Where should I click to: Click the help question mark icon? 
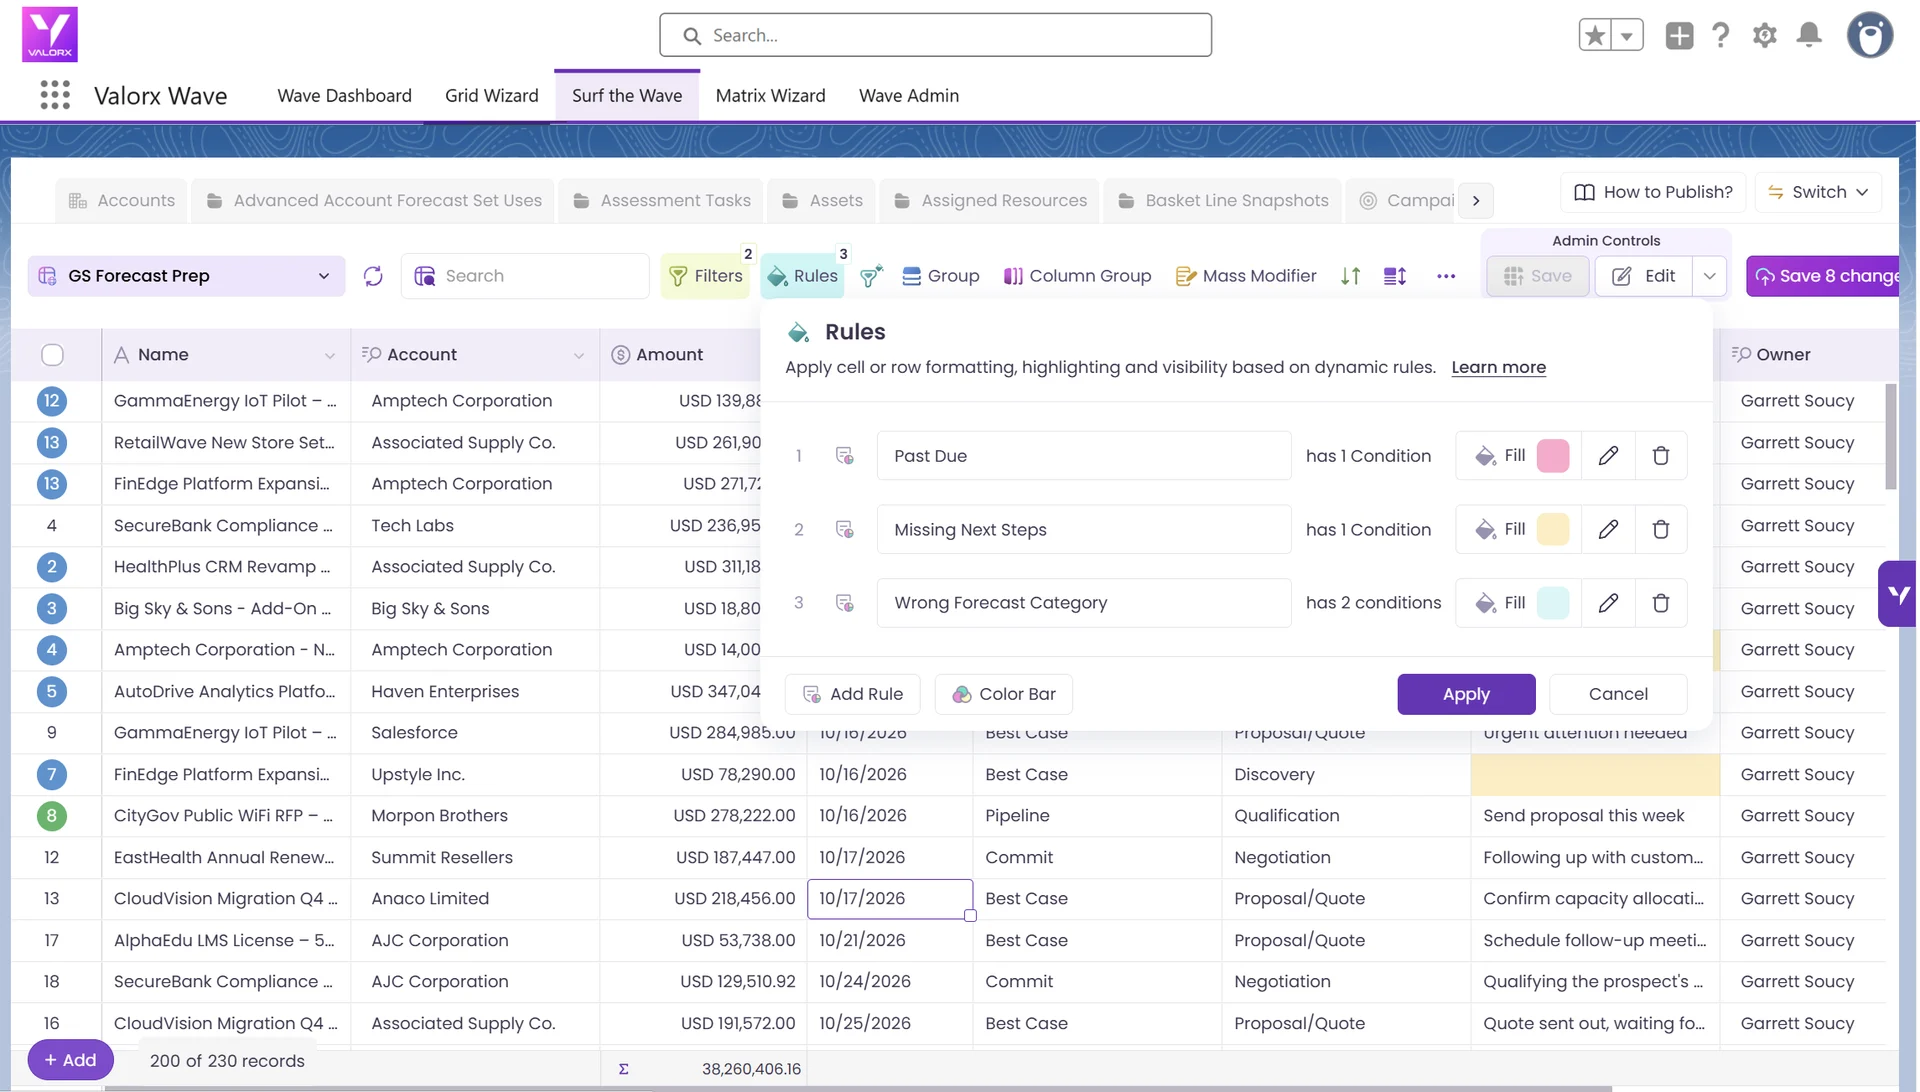click(x=1721, y=35)
